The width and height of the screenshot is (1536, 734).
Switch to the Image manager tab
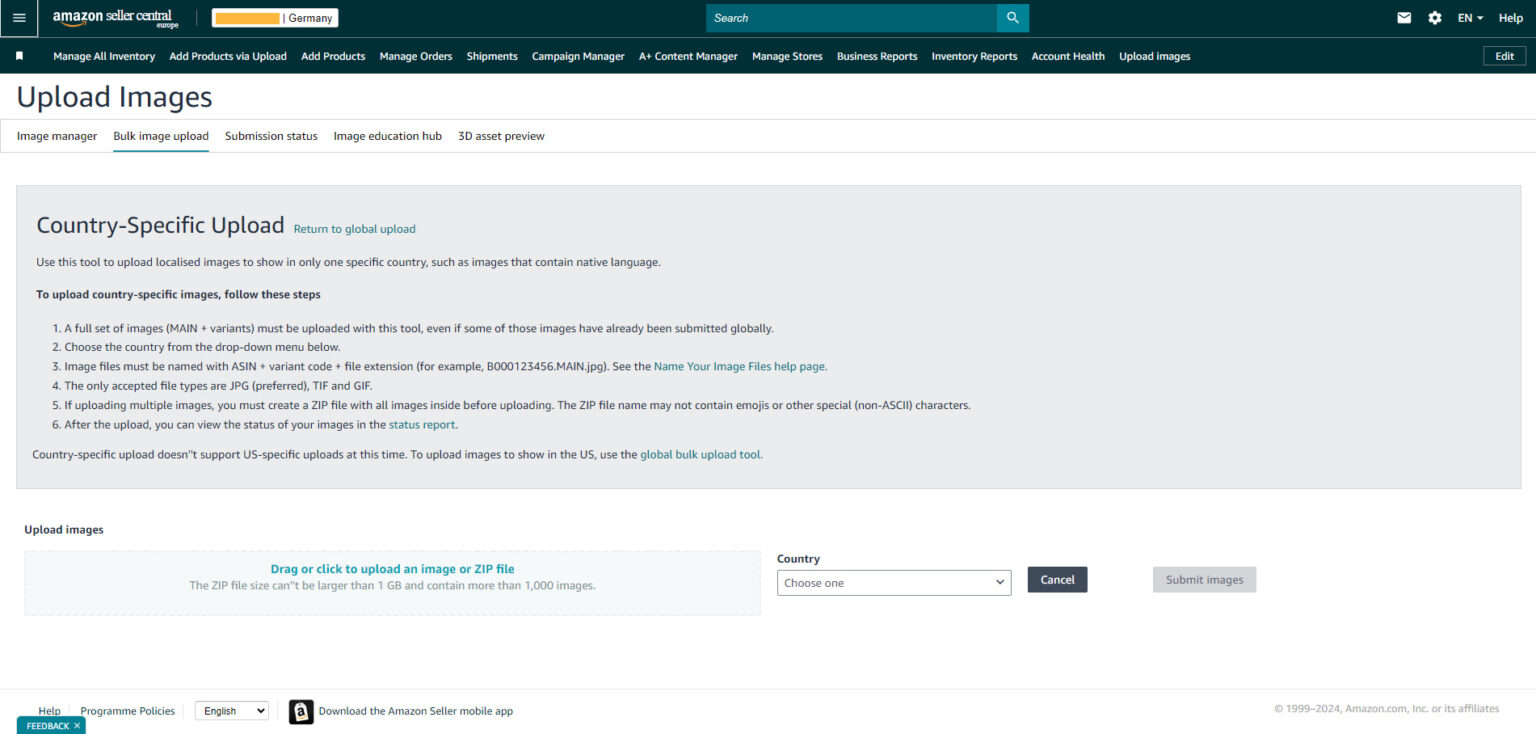click(57, 136)
